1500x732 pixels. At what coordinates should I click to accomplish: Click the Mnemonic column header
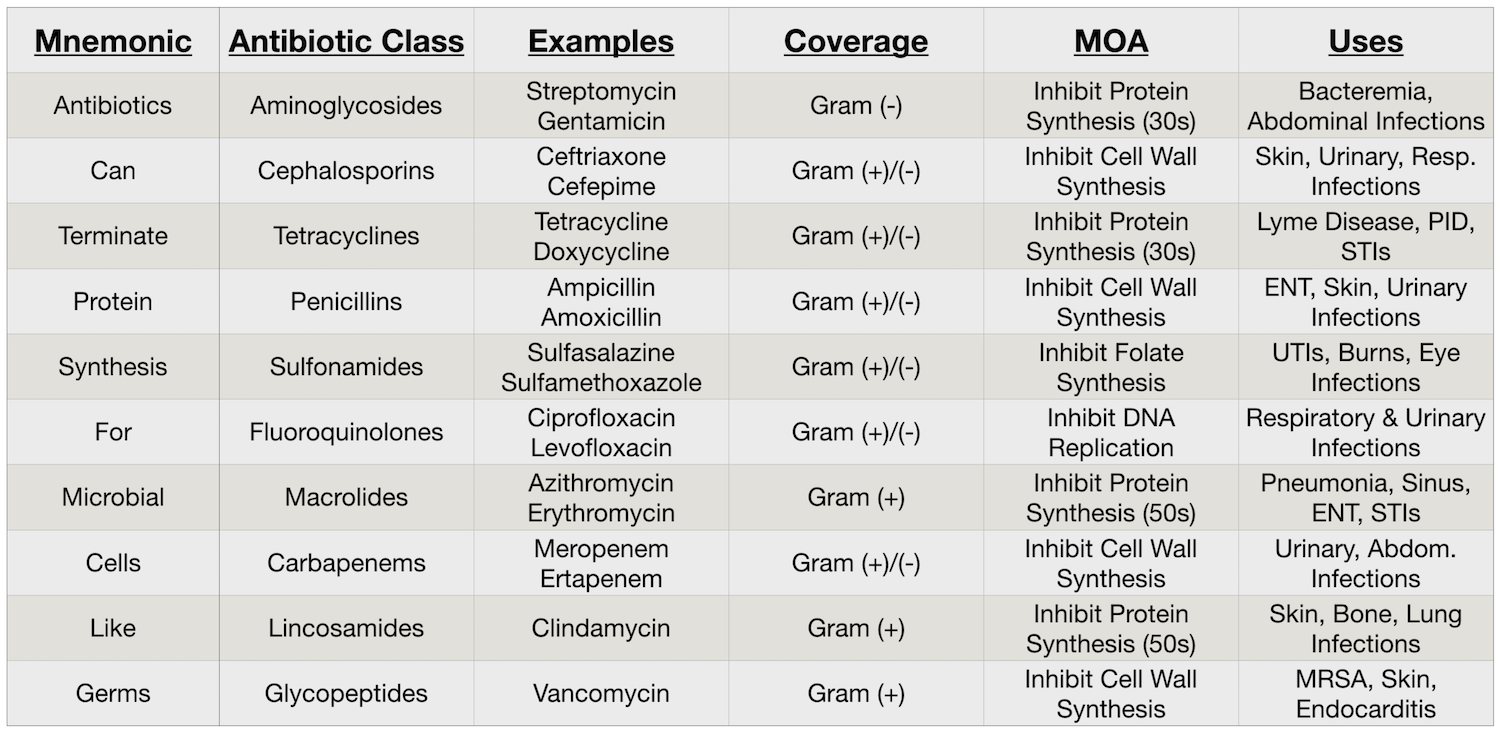pos(113,41)
